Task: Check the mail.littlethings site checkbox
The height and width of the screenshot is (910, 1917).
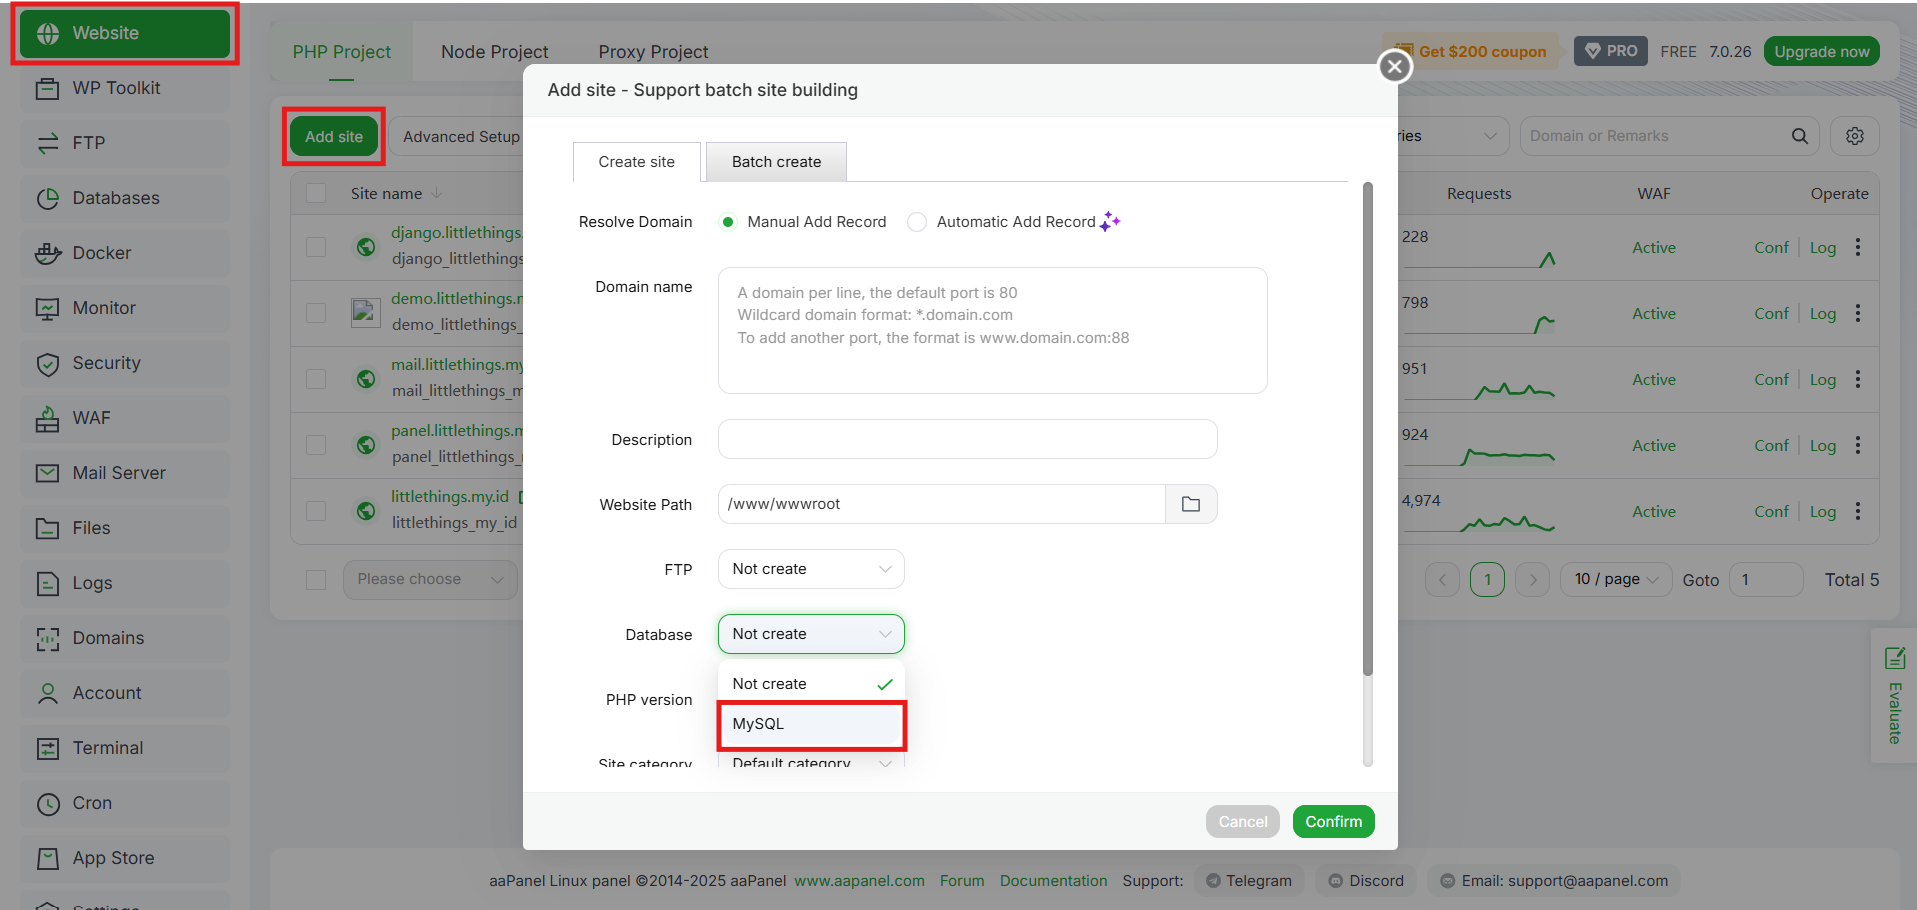Action: 316,379
